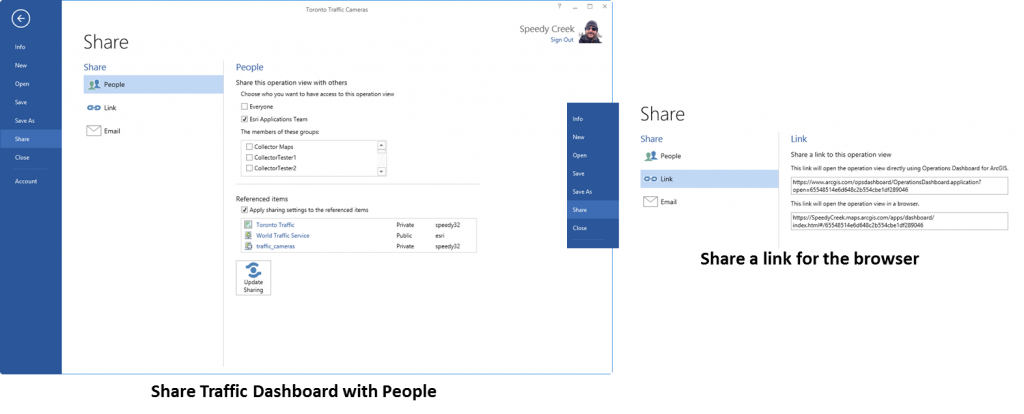Image resolution: width=1024 pixels, height=414 pixels.
Task: Toggle Apply sharing settings to referenced items
Action: click(244, 210)
